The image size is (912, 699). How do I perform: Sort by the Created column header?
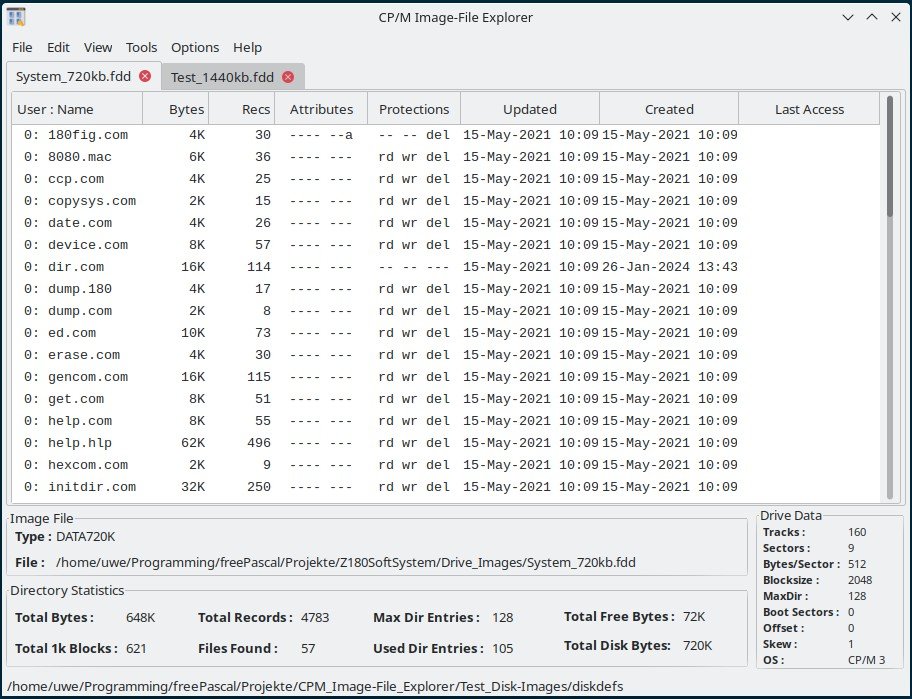[x=669, y=109]
